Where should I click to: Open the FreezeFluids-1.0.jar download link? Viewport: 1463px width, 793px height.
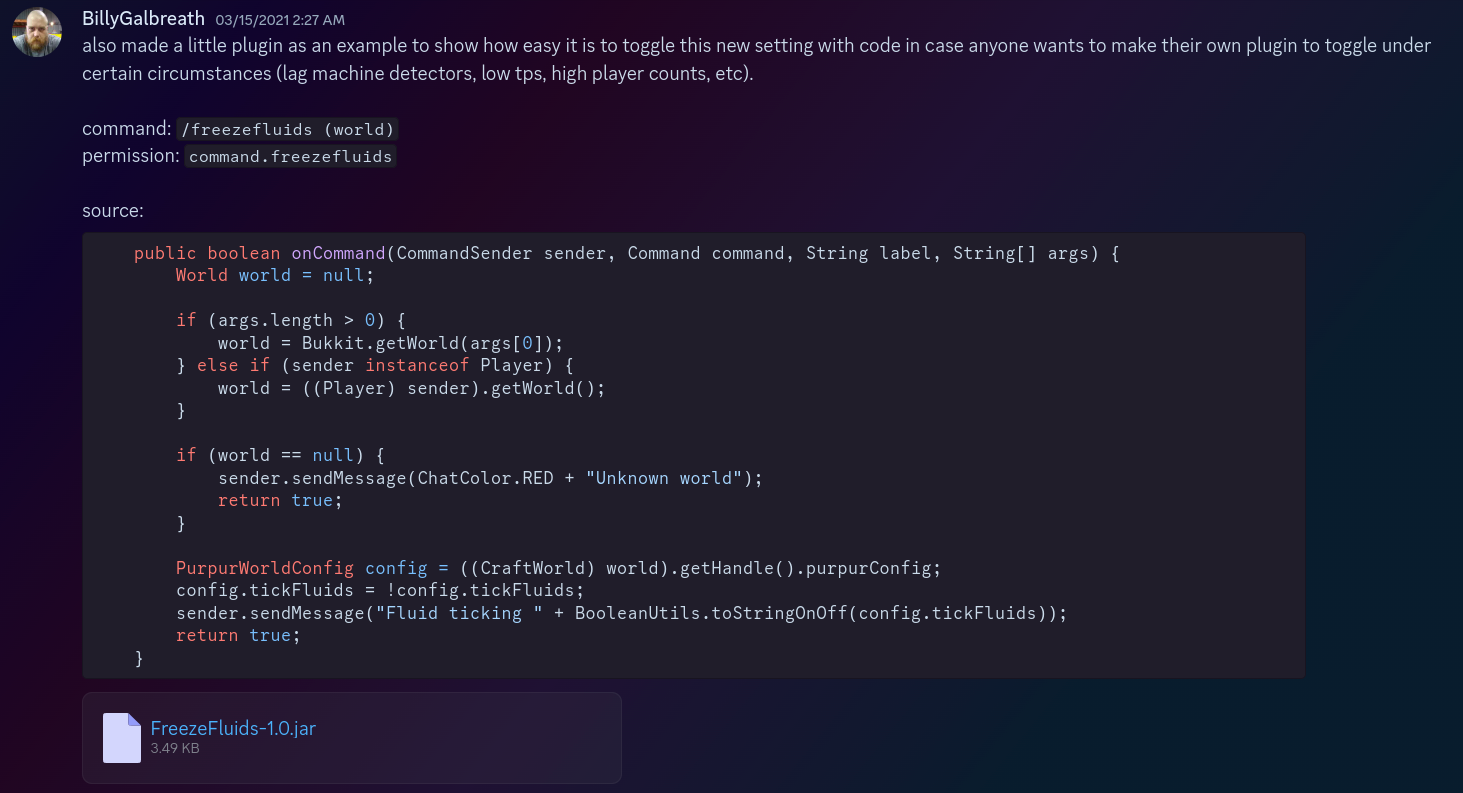point(233,728)
